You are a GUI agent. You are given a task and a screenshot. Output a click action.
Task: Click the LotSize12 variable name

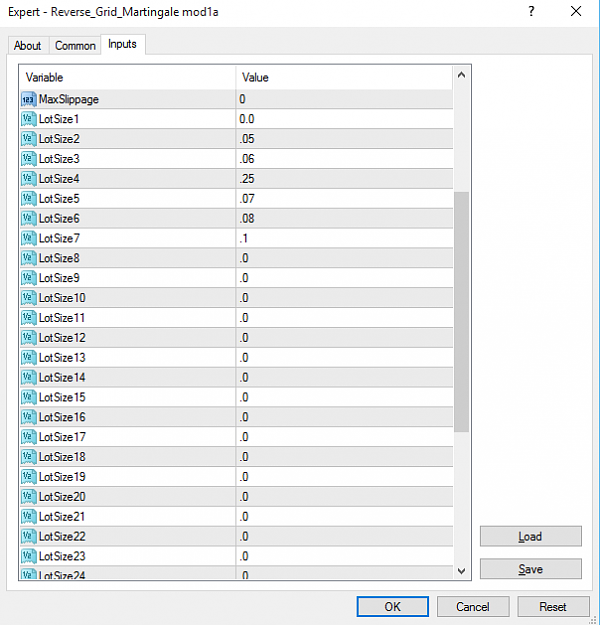(x=62, y=338)
